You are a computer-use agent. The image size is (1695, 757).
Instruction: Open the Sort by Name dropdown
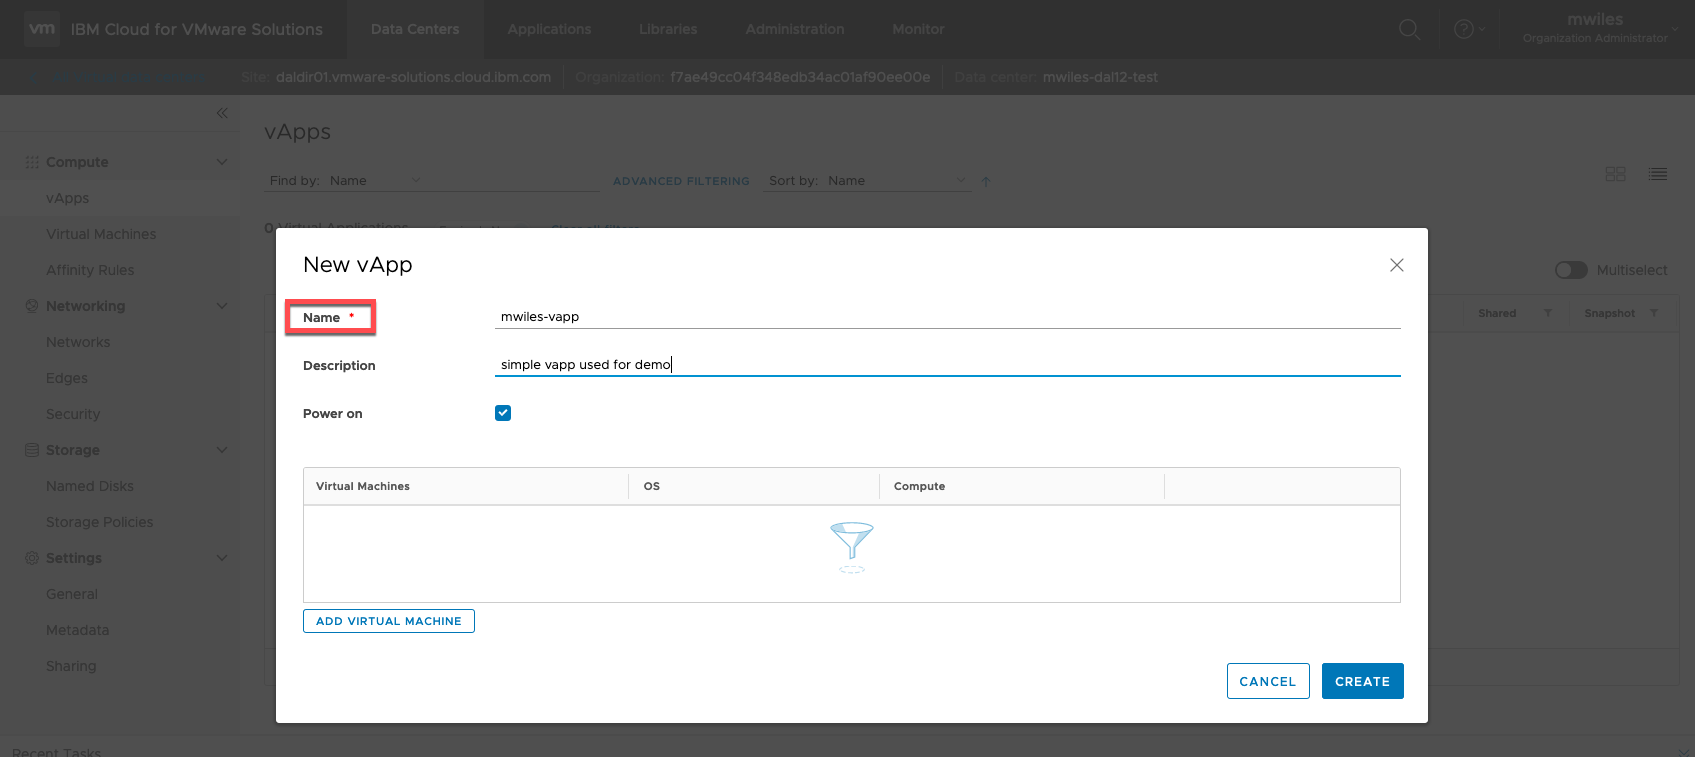coord(897,181)
